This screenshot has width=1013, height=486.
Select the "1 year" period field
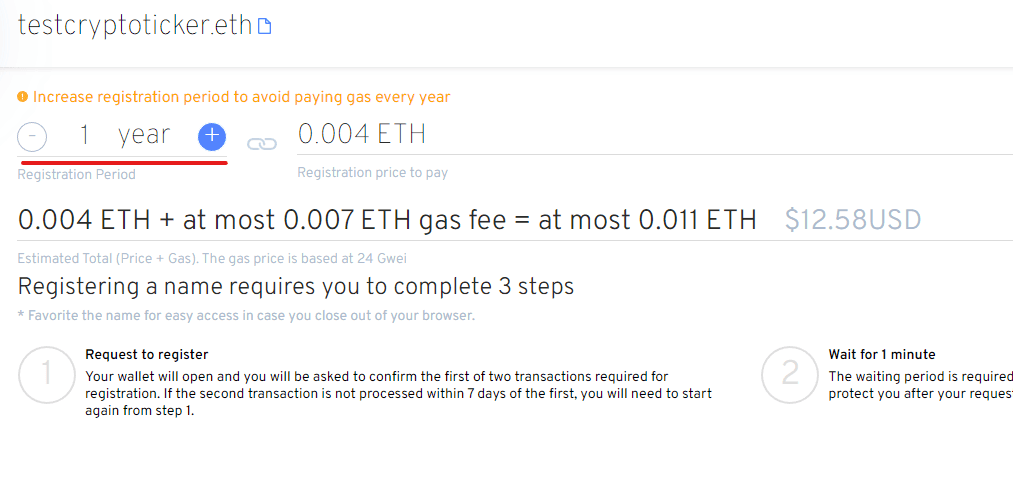pos(125,135)
